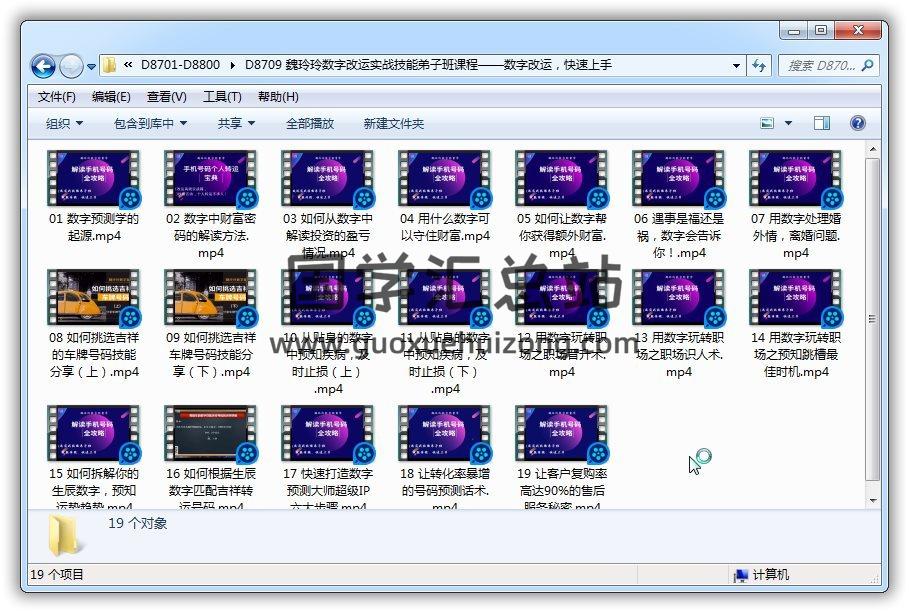Open the 查看(V) menu
This screenshot has width=909, height=613.
coord(167,97)
